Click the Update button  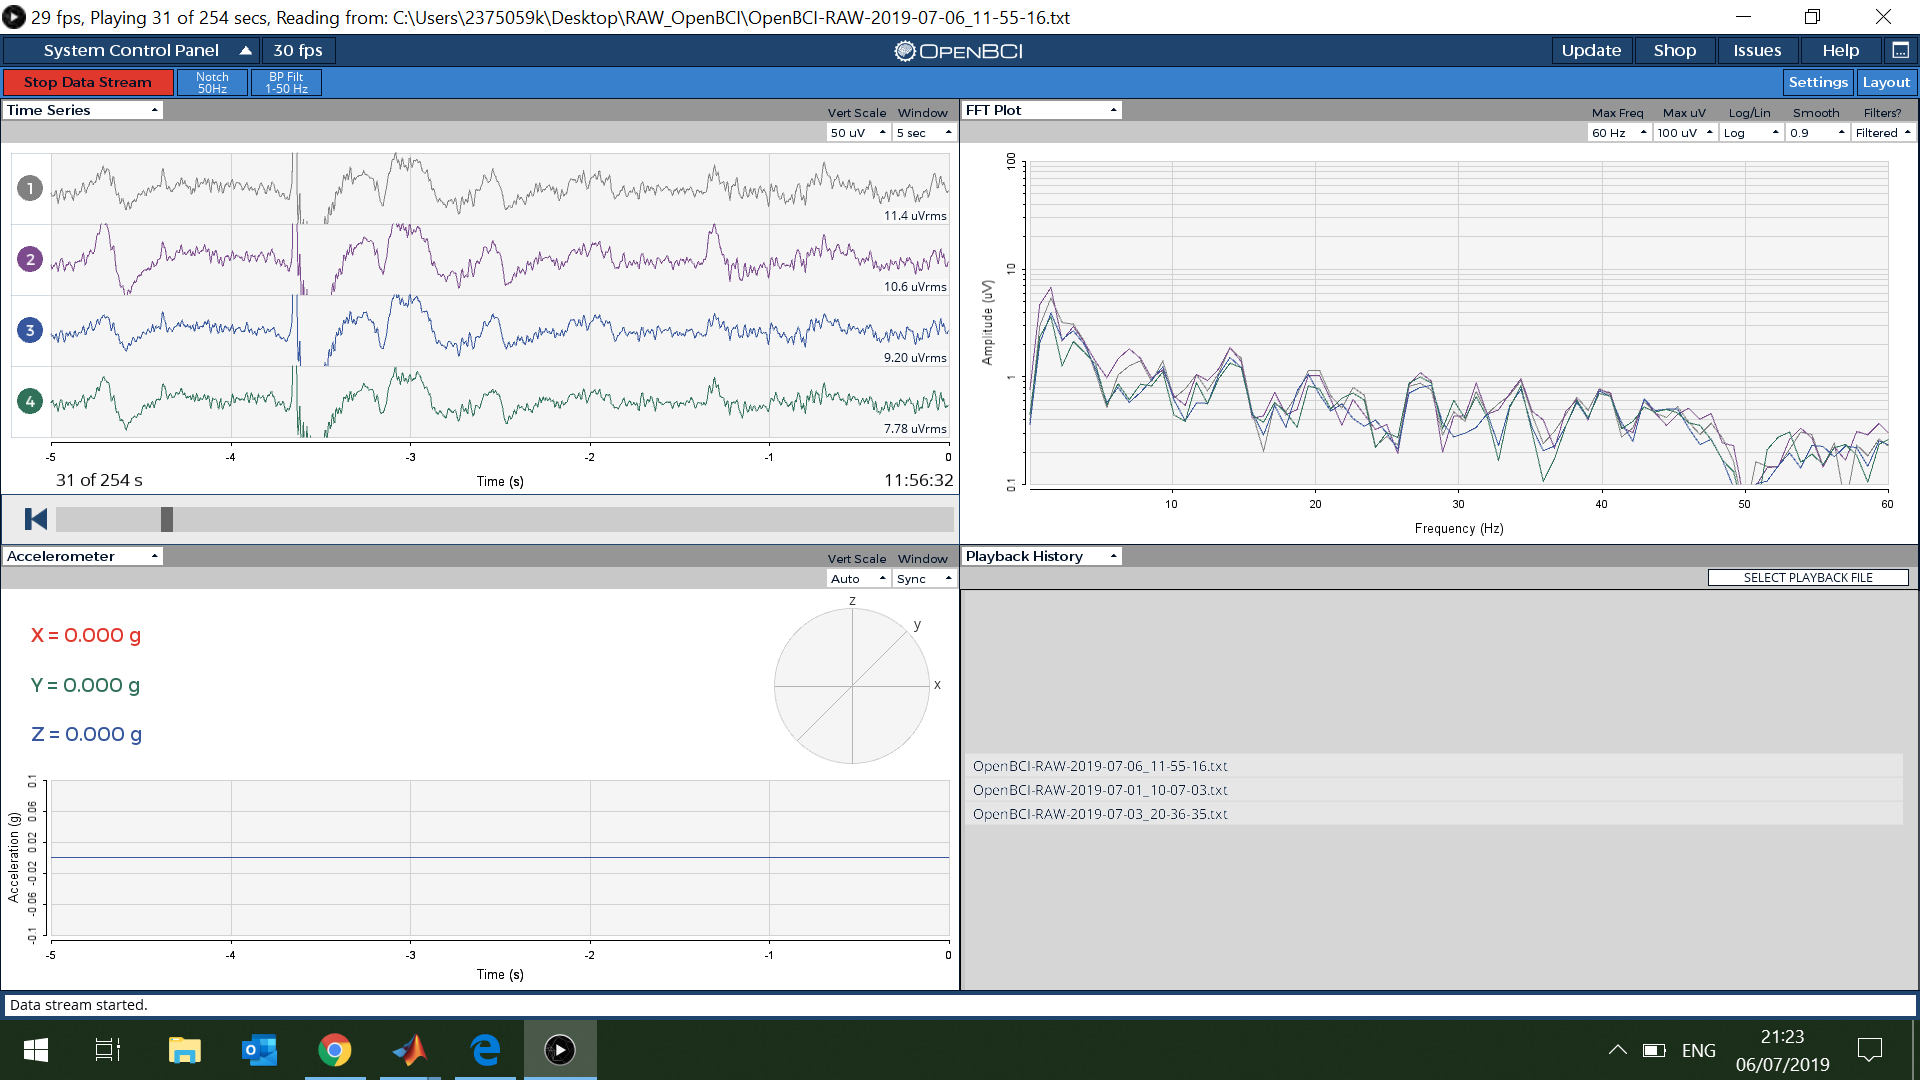coord(1591,50)
